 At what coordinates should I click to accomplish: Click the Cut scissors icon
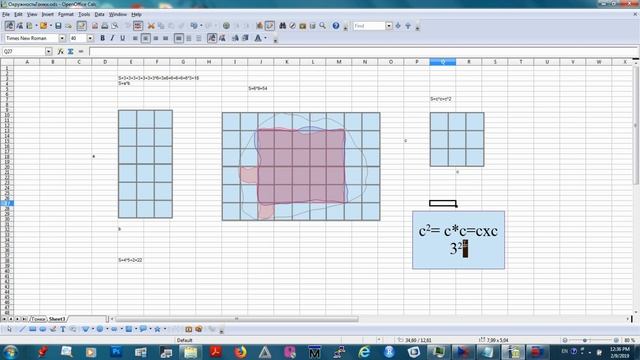coord(151,26)
